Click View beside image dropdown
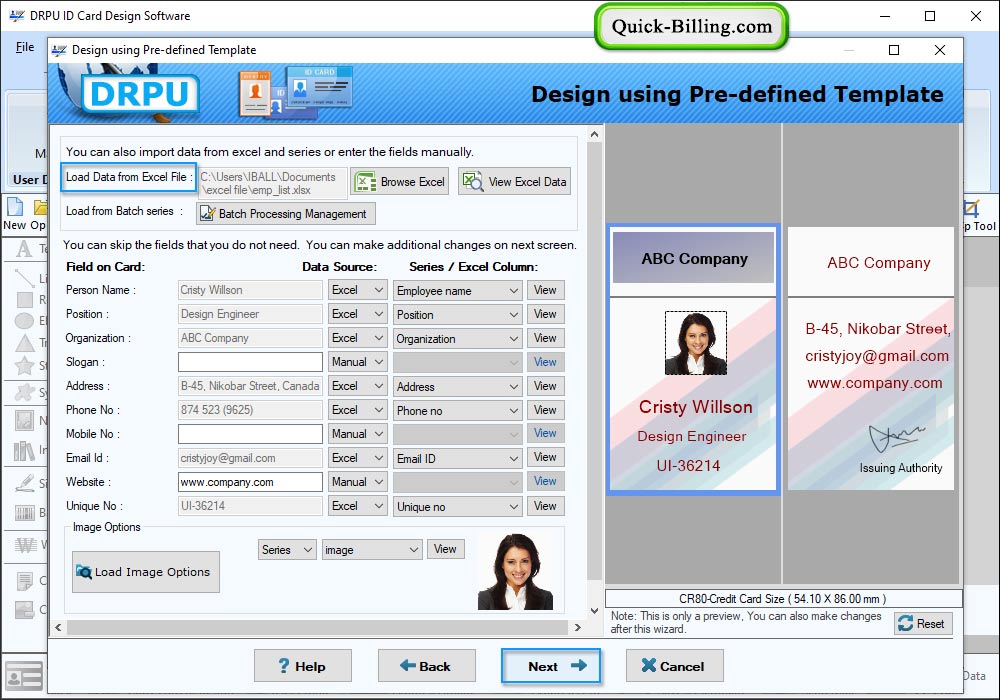1000x700 pixels. [445, 549]
